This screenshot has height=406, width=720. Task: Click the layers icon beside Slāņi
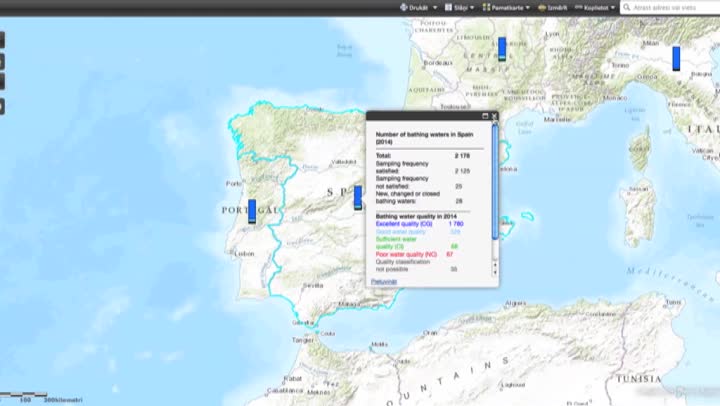click(448, 7)
